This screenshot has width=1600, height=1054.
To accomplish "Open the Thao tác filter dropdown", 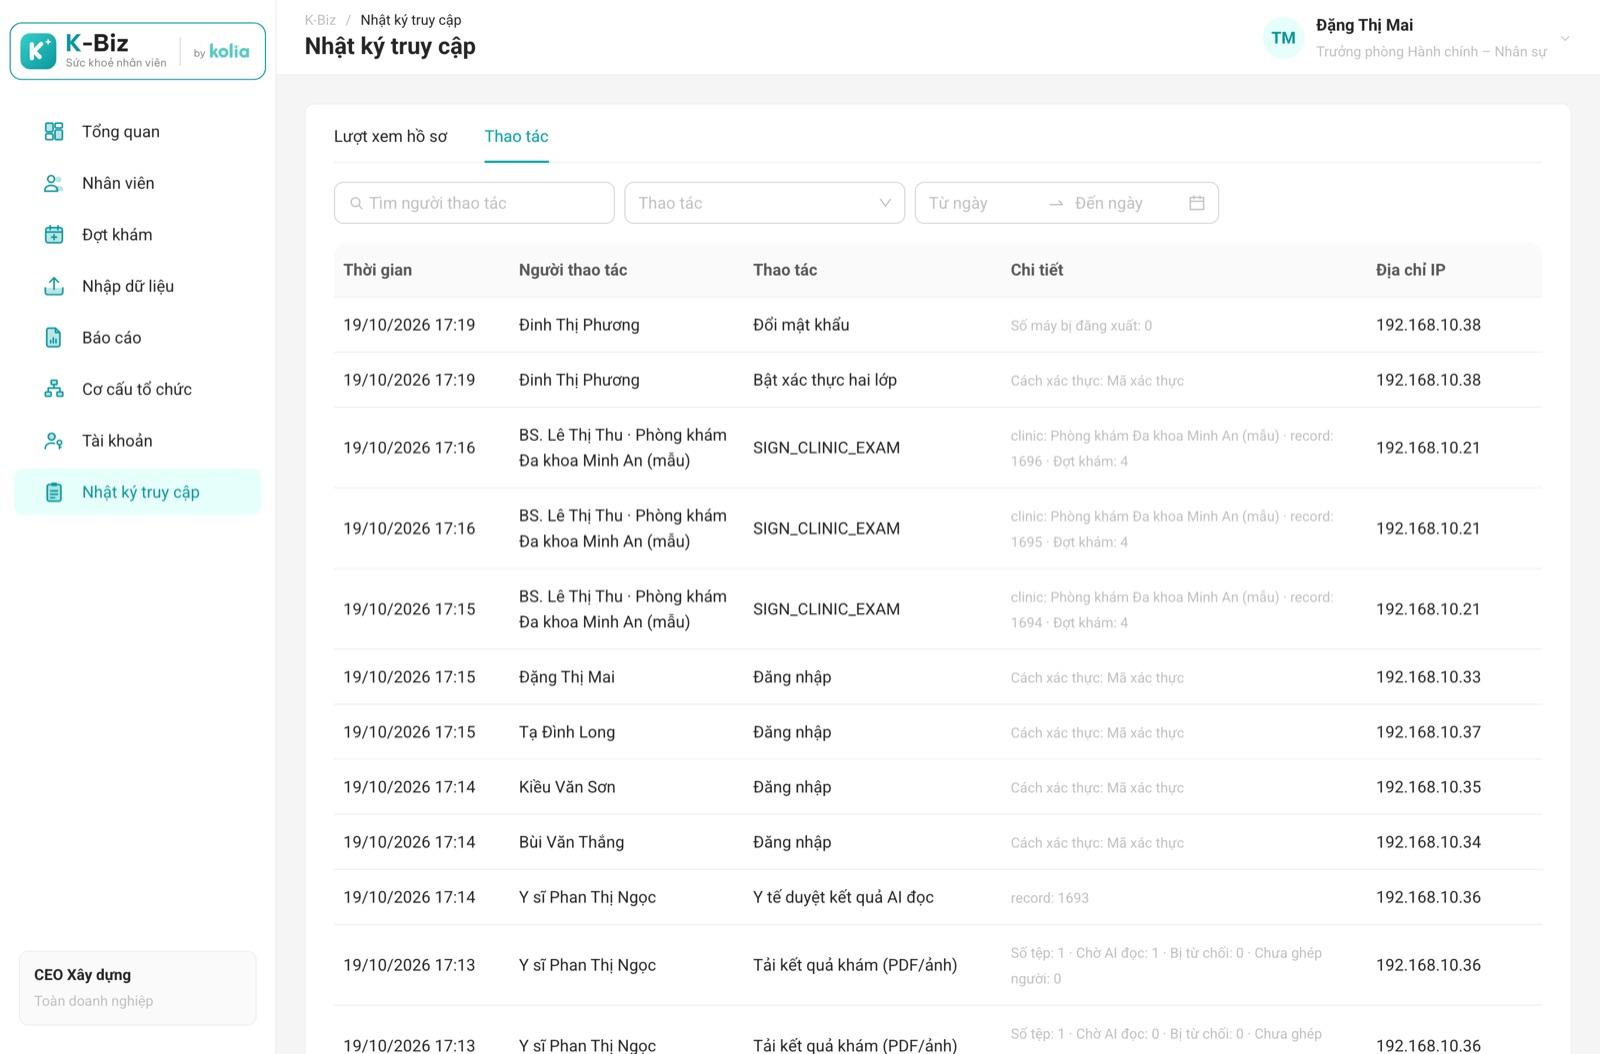I will coord(764,203).
